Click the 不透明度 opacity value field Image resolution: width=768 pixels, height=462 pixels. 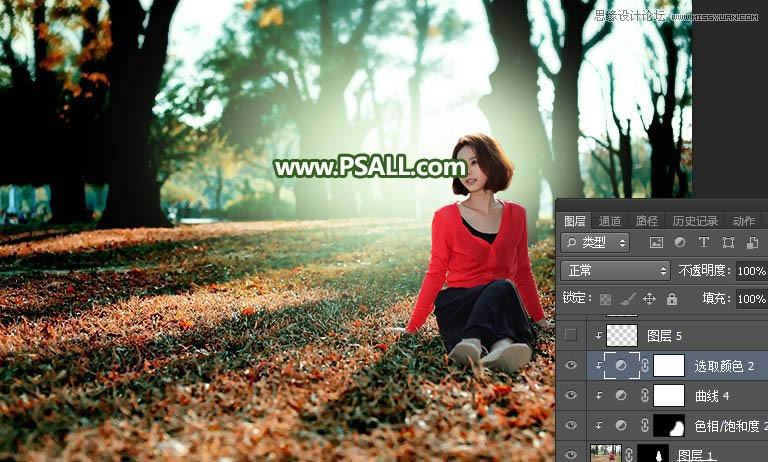tap(750, 271)
